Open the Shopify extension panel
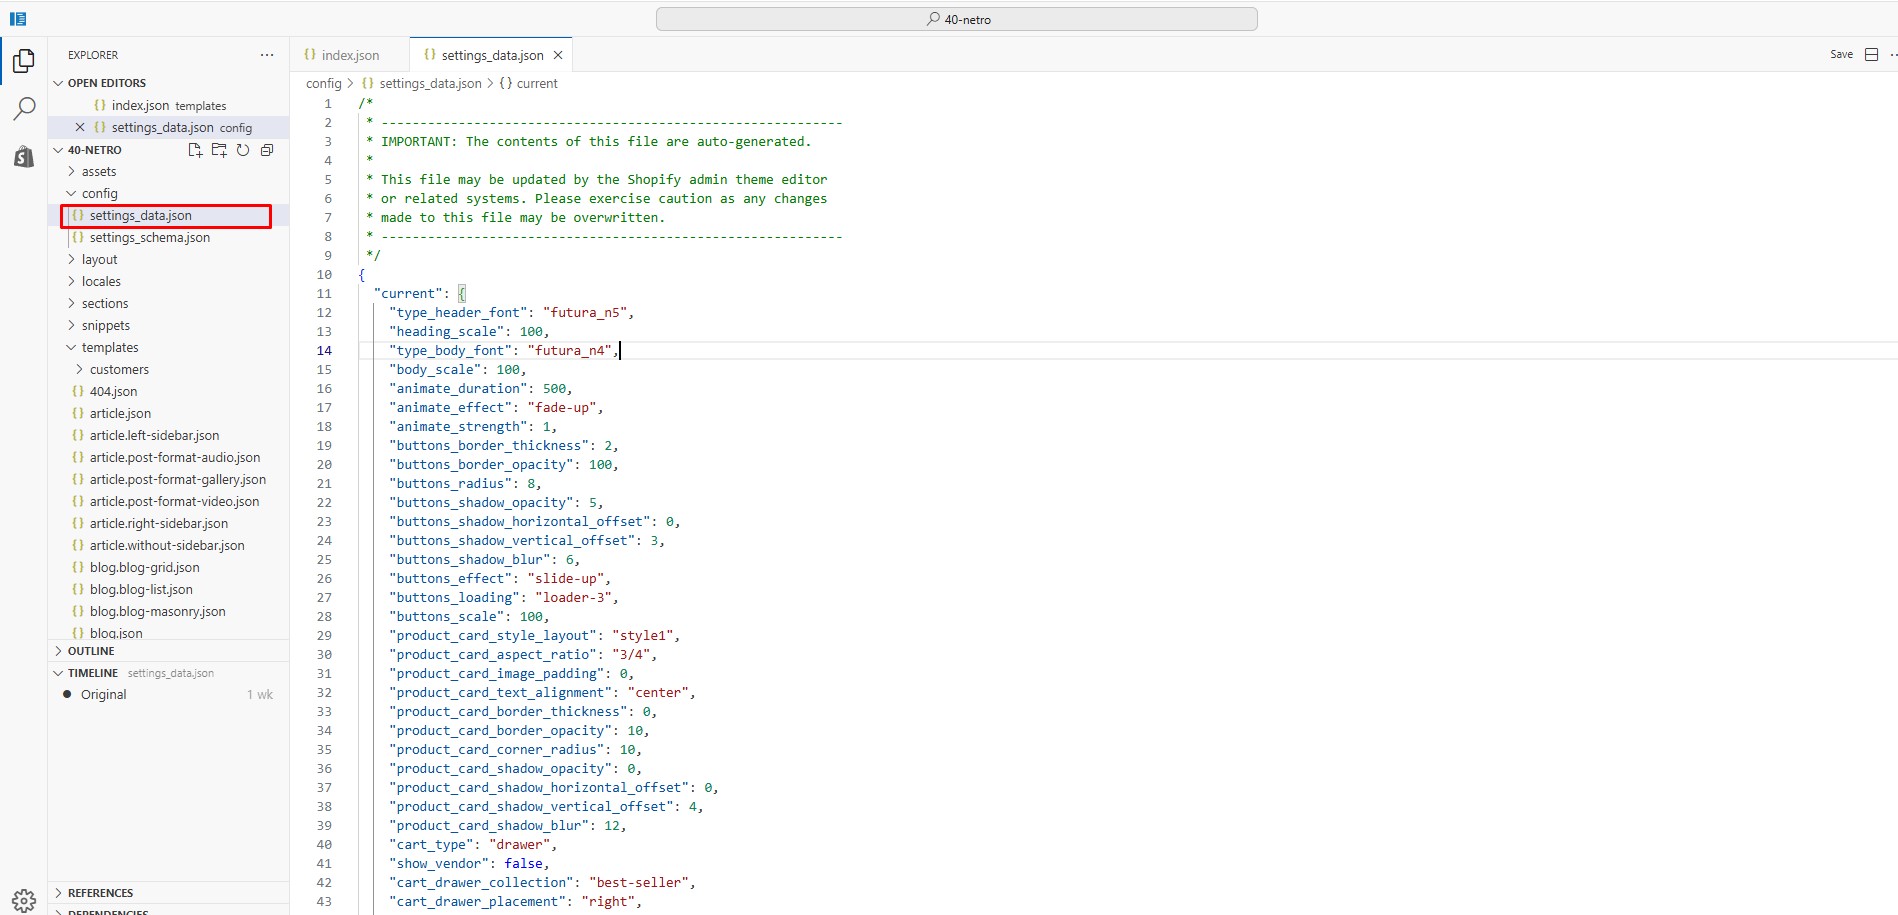 coord(24,156)
